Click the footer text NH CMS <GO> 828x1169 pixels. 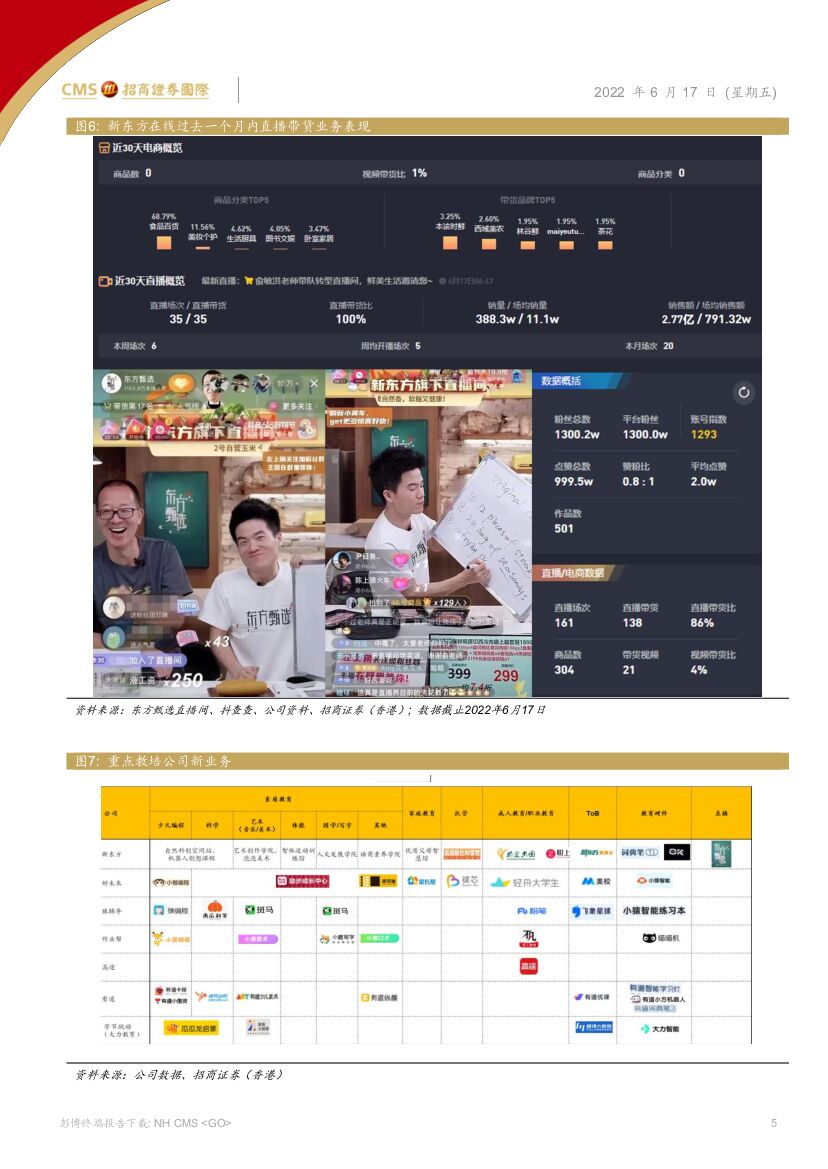[192, 1123]
